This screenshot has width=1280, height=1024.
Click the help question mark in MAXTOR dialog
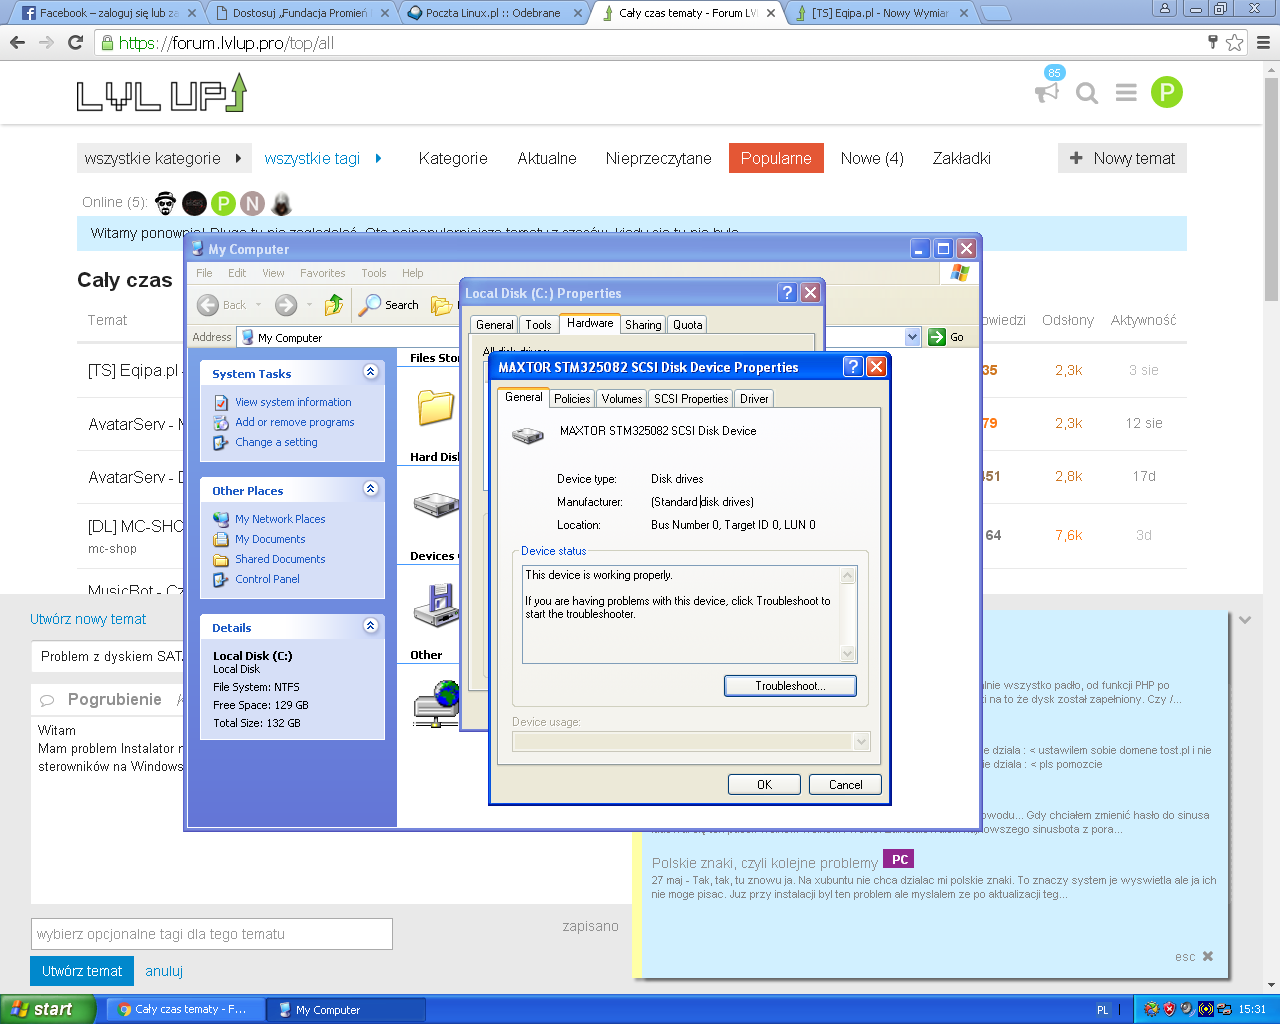coord(853,367)
